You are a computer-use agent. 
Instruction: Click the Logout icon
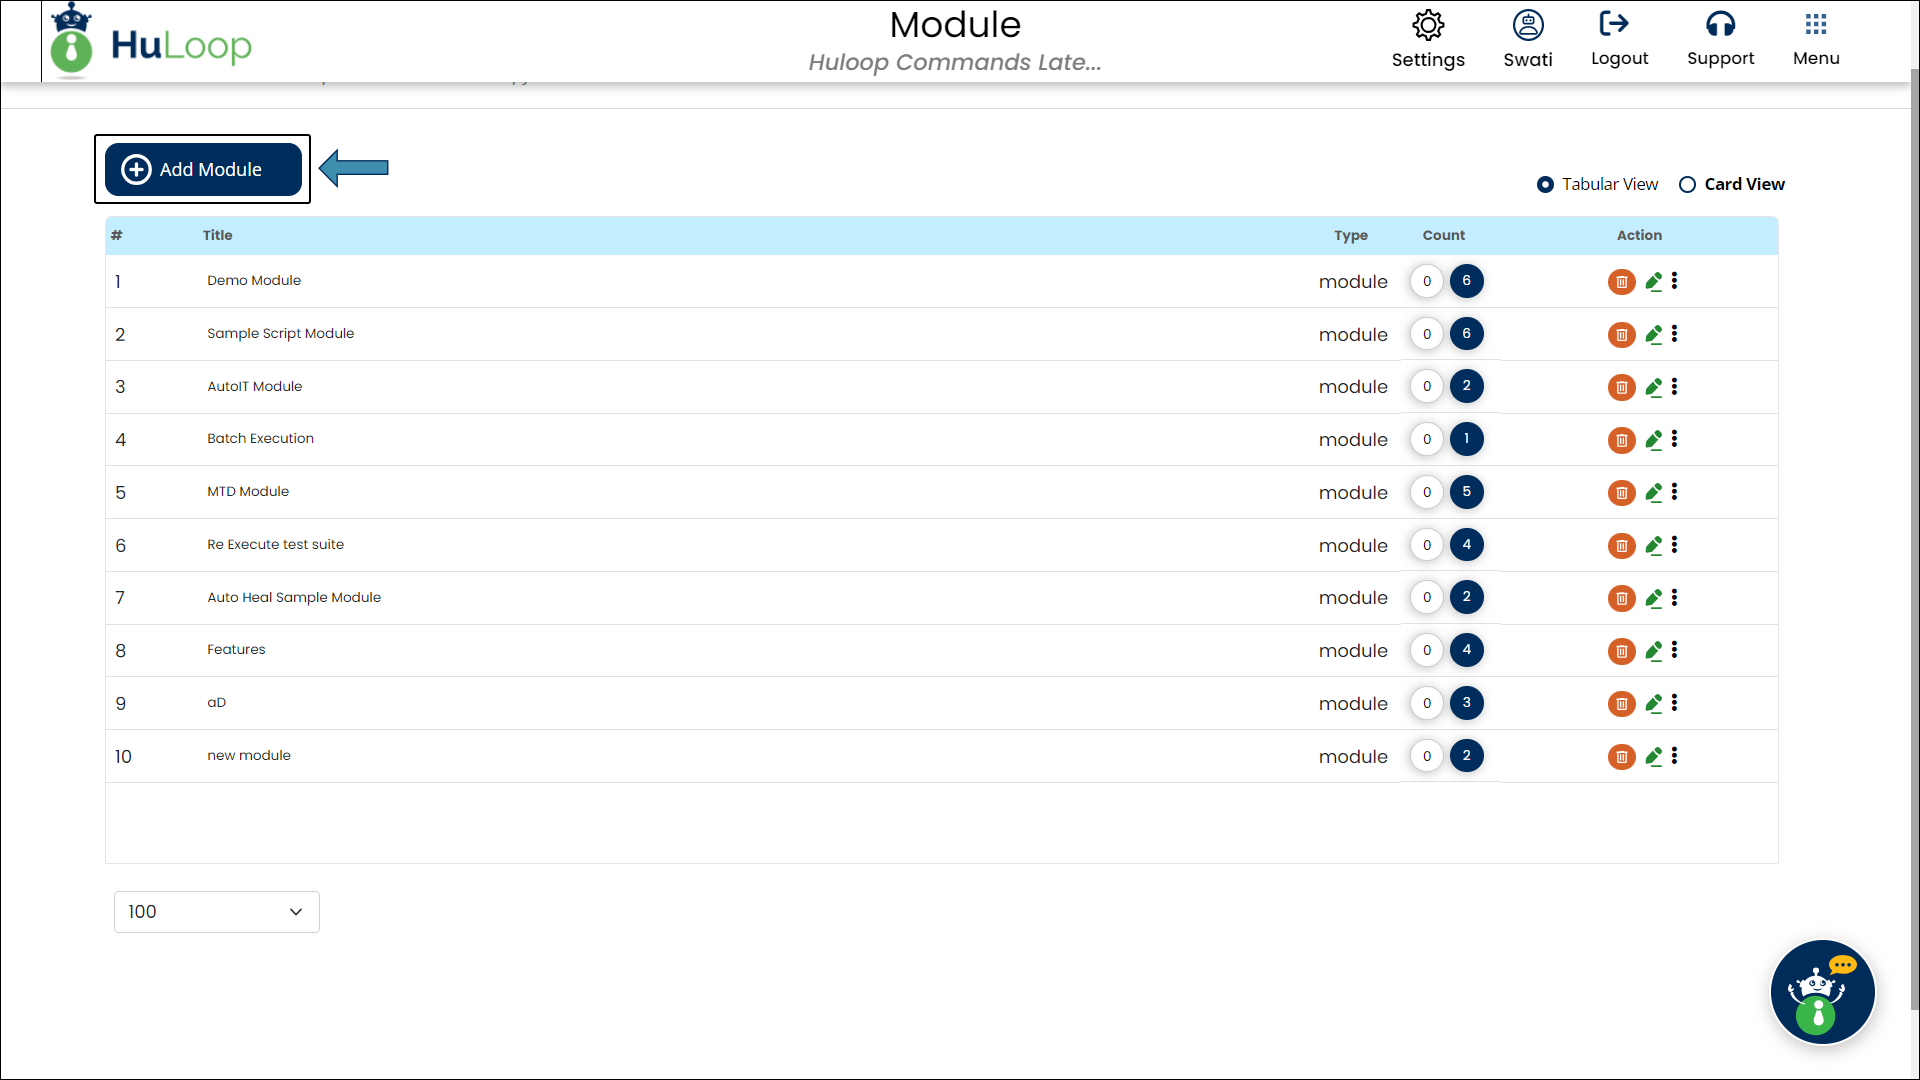click(1614, 23)
